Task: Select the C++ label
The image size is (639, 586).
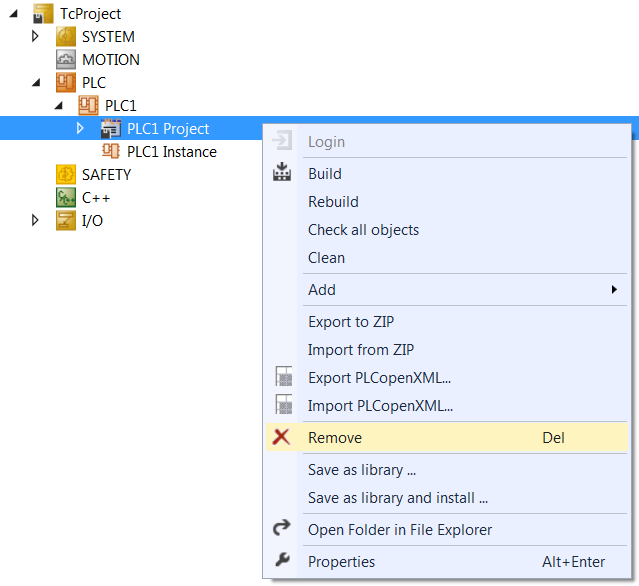Action: click(96, 198)
